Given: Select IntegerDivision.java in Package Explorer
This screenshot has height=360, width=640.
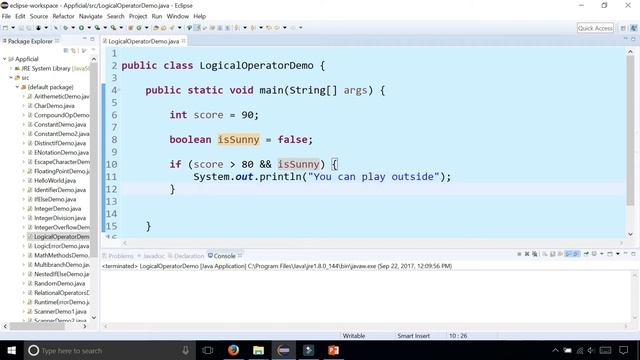Looking at the screenshot, I should [60, 218].
